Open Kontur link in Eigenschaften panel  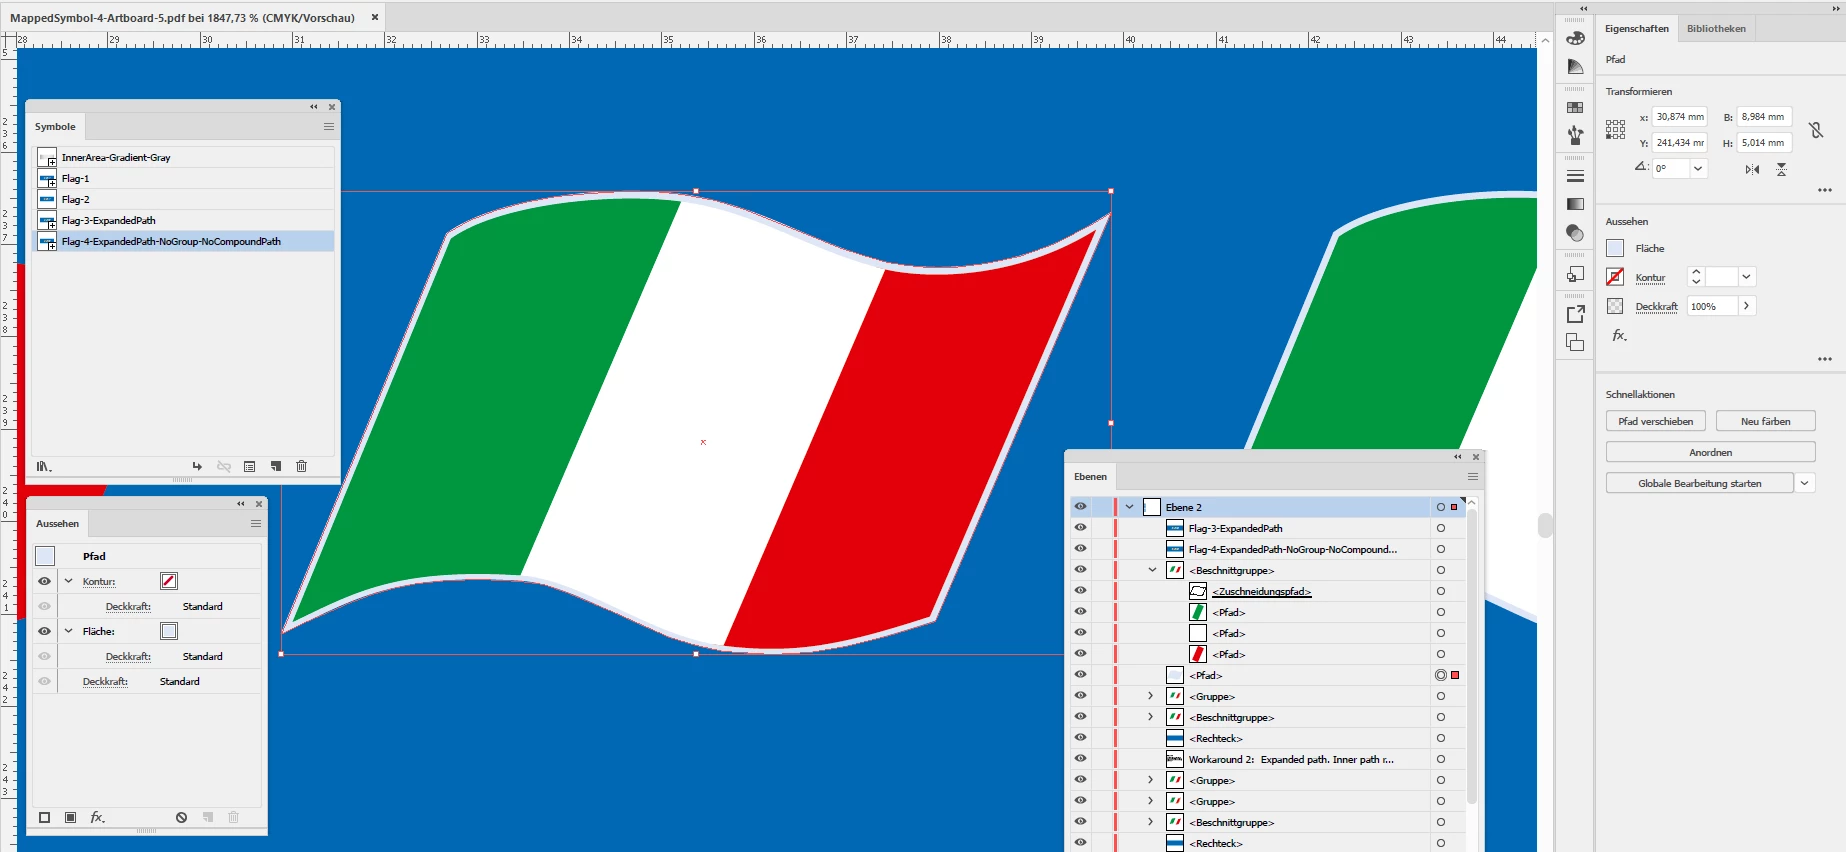(x=1650, y=278)
